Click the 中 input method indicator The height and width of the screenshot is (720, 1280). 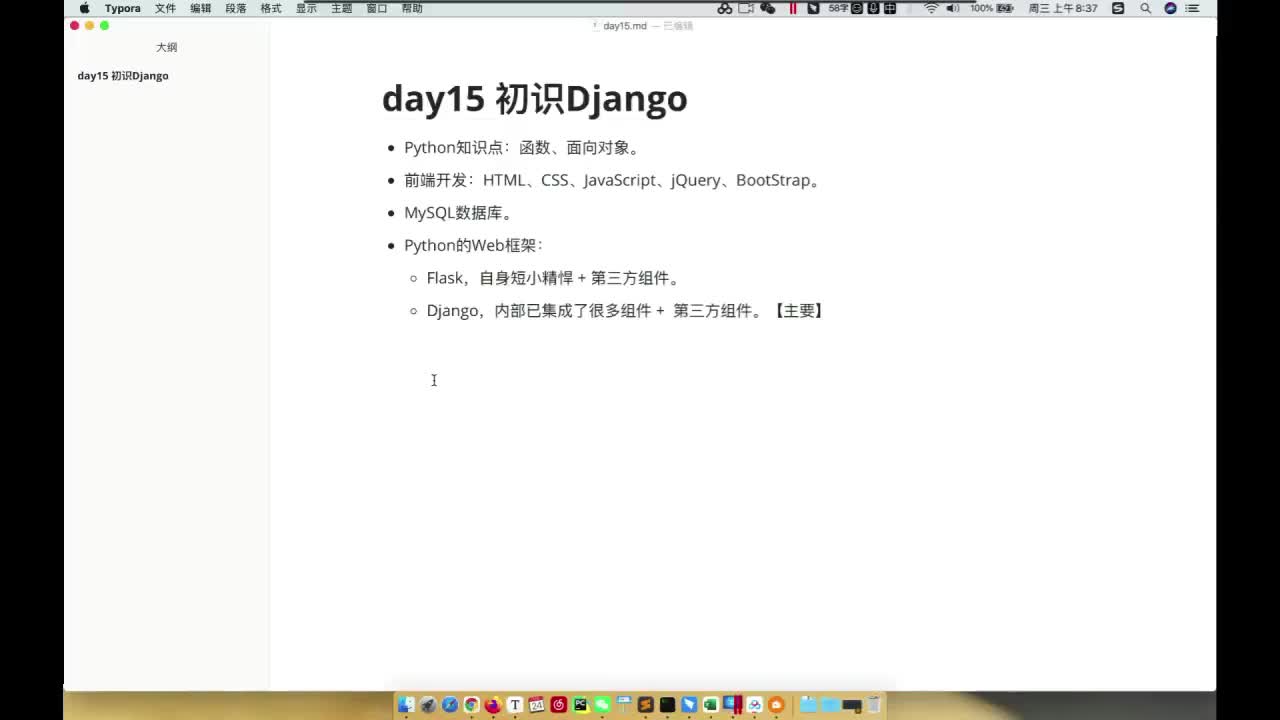point(889,8)
